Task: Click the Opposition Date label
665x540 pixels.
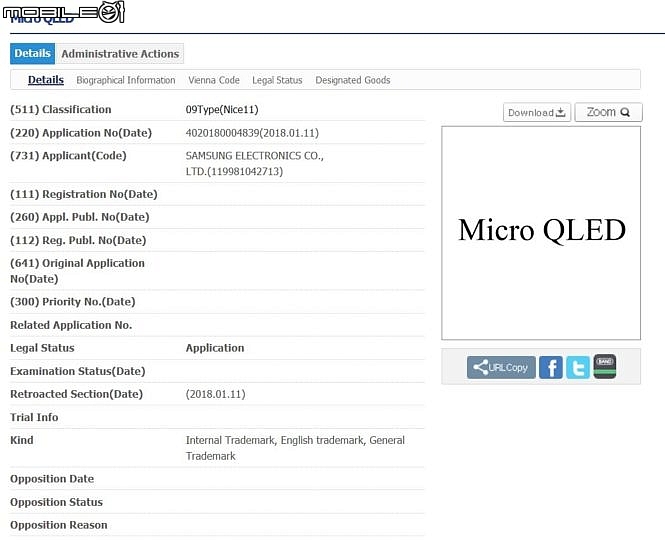Action: point(52,479)
